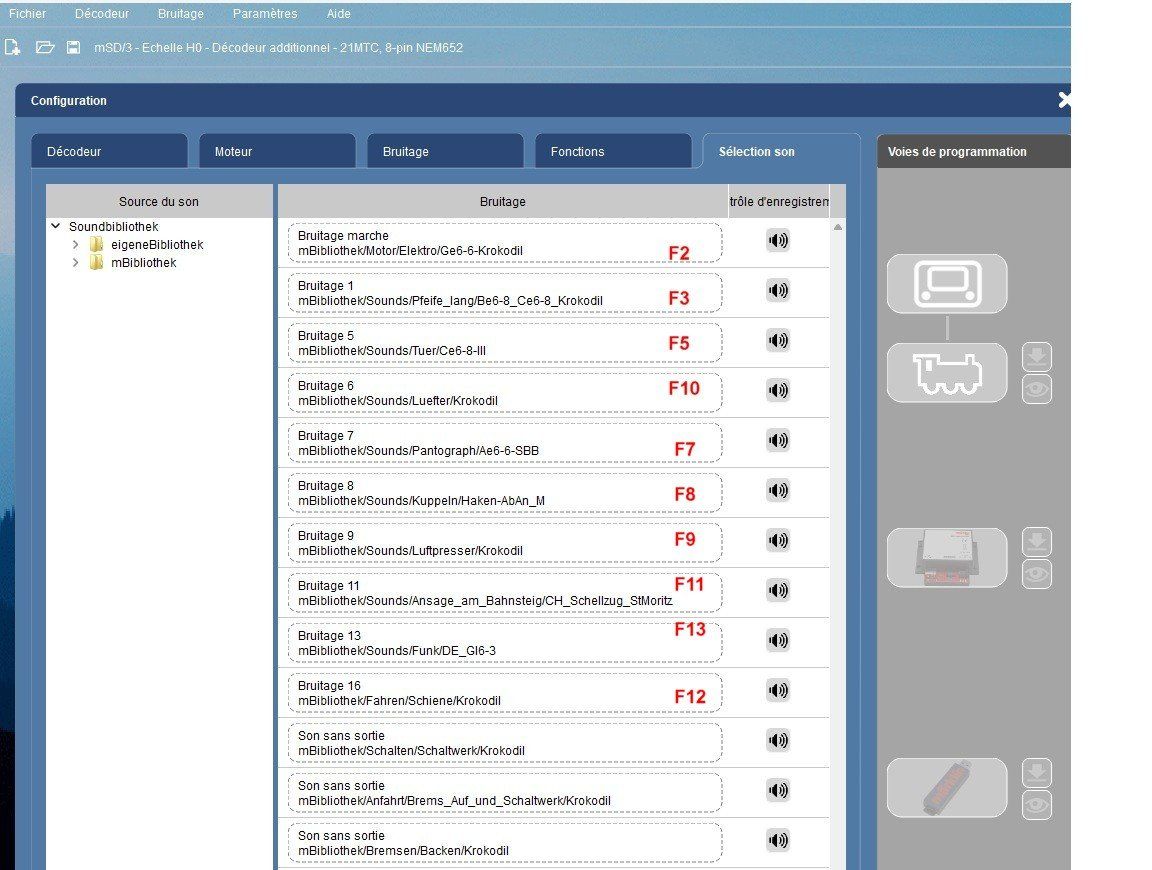The width and height of the screenshot is (1152, 870).
Task: Click the Voies de programmation header
Action: coord(973,151)
